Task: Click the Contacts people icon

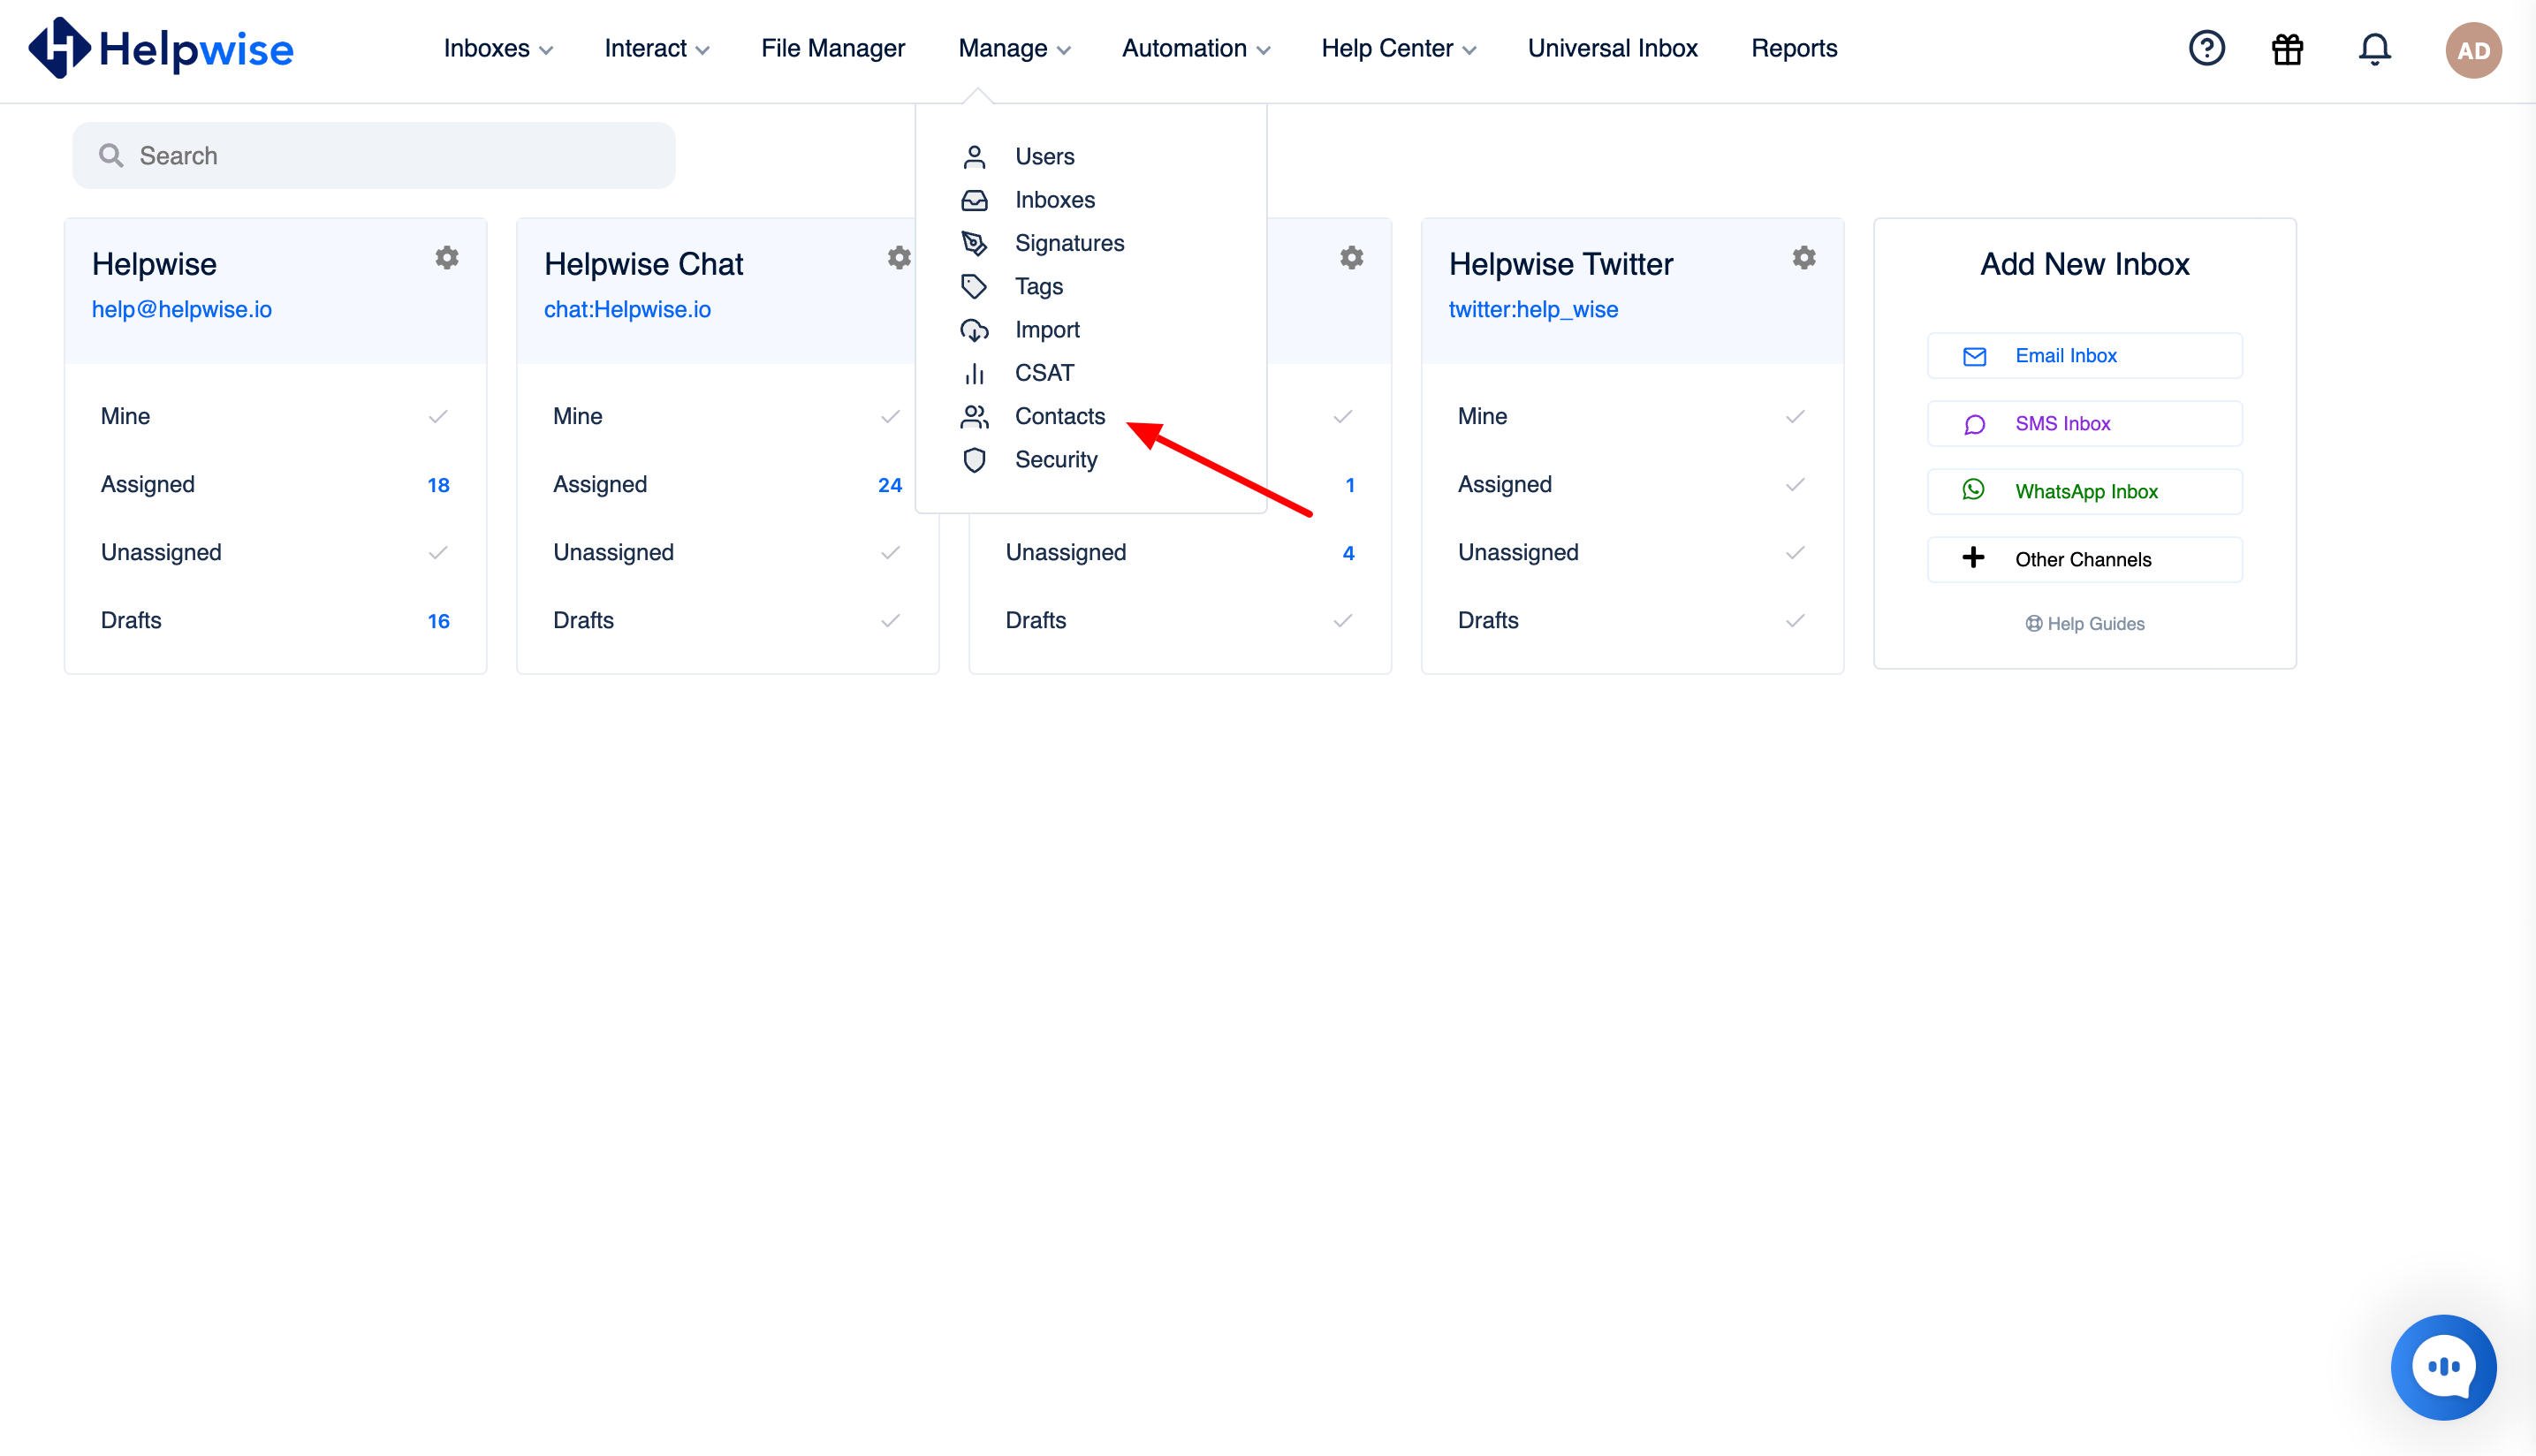Action: click(974, 416)
